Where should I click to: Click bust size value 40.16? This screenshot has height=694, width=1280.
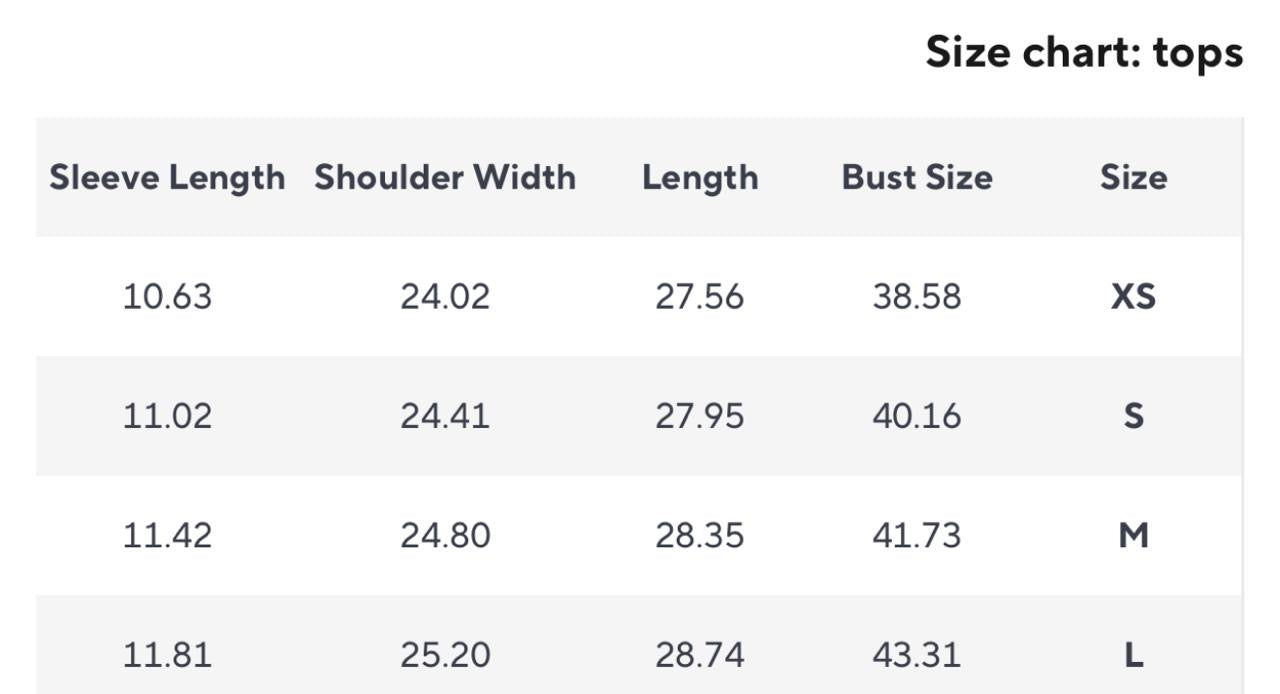click(x=917, y=415)
